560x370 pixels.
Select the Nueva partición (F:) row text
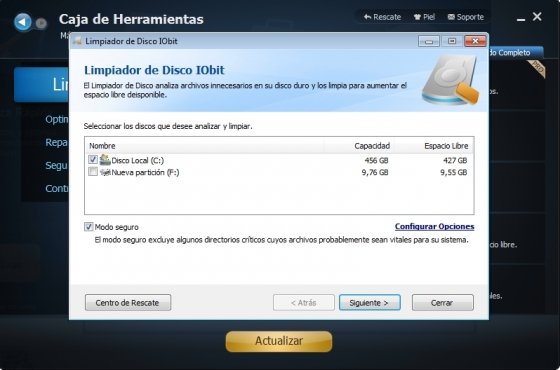[145, 172]
